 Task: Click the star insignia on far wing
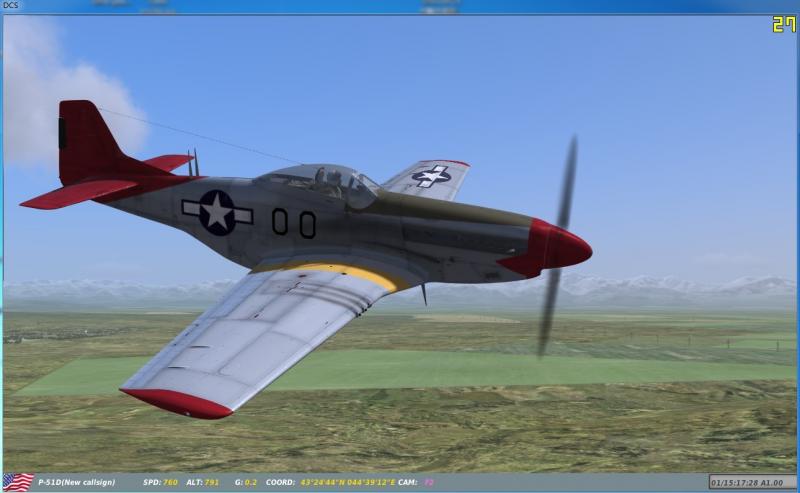point(431,176)
